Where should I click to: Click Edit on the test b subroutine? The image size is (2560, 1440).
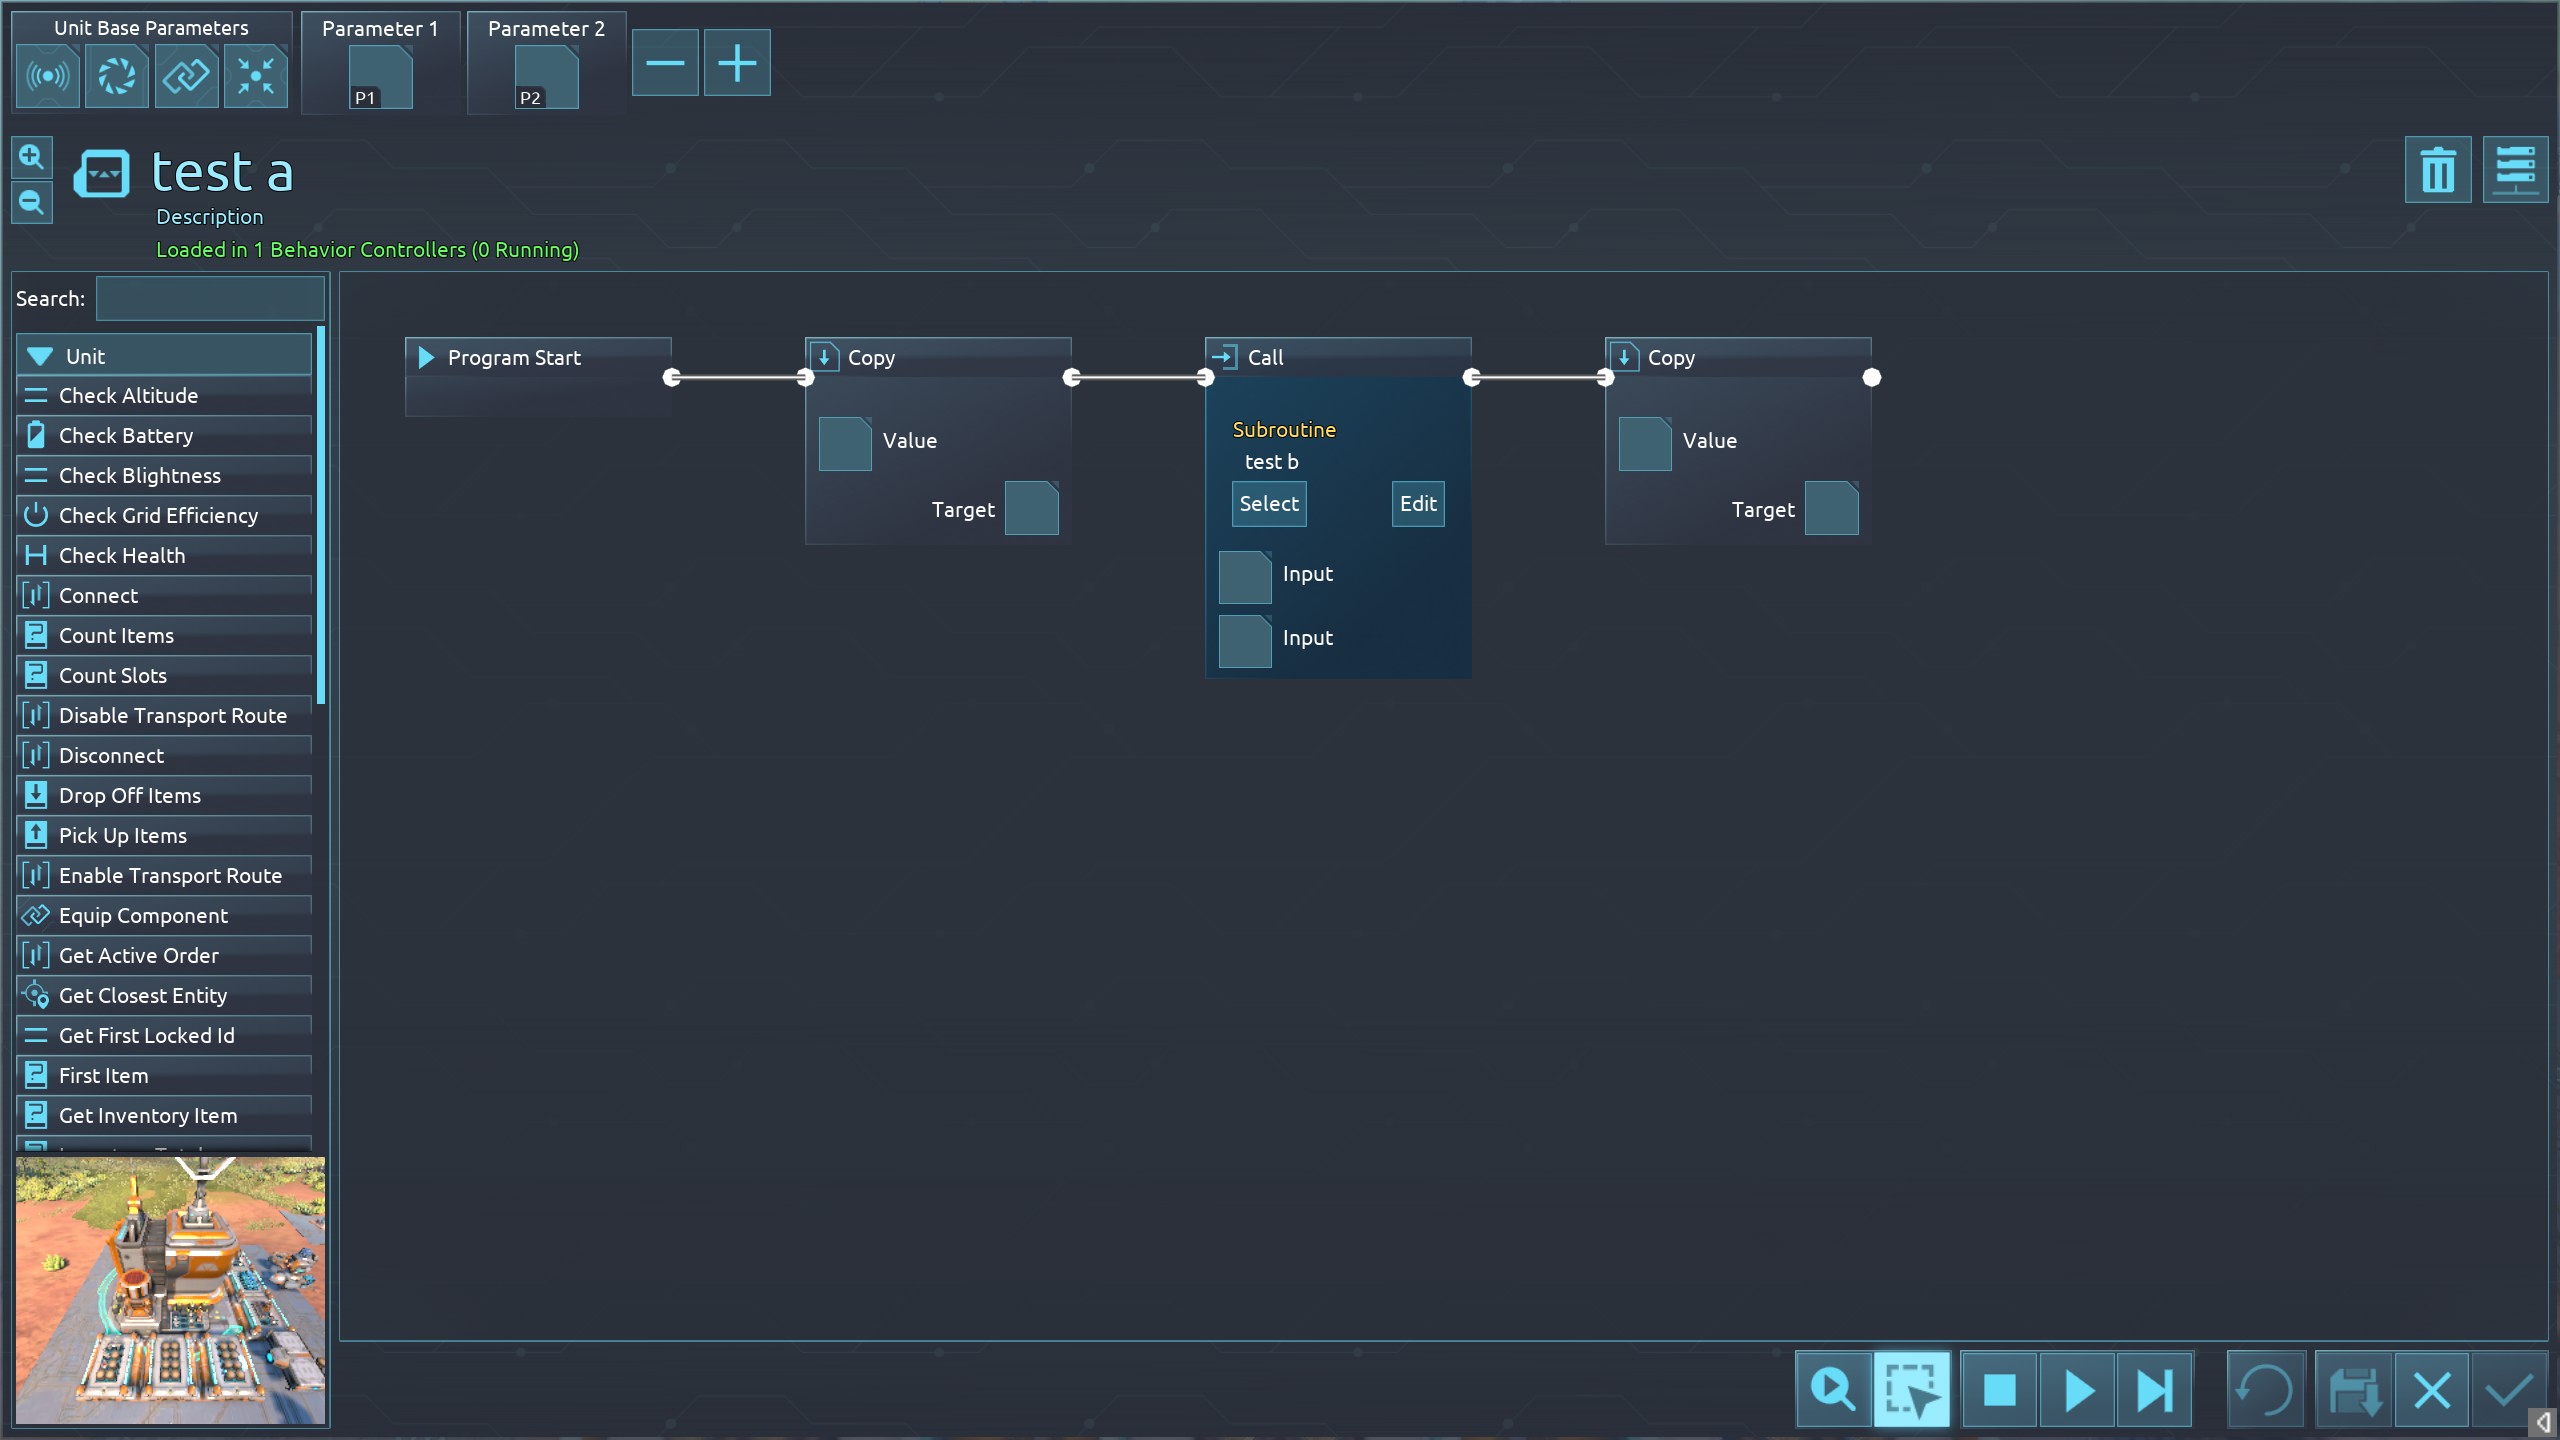[1417, 504]
